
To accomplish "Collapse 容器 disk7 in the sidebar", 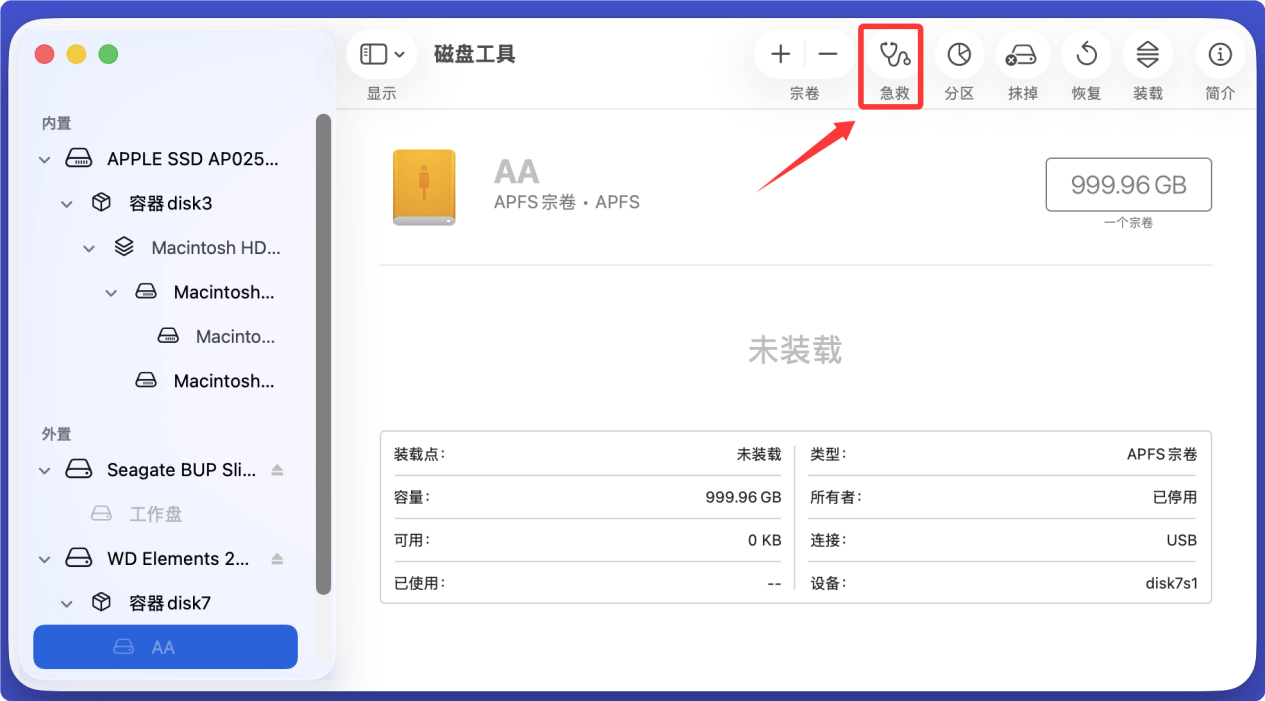I will point(66,602).
